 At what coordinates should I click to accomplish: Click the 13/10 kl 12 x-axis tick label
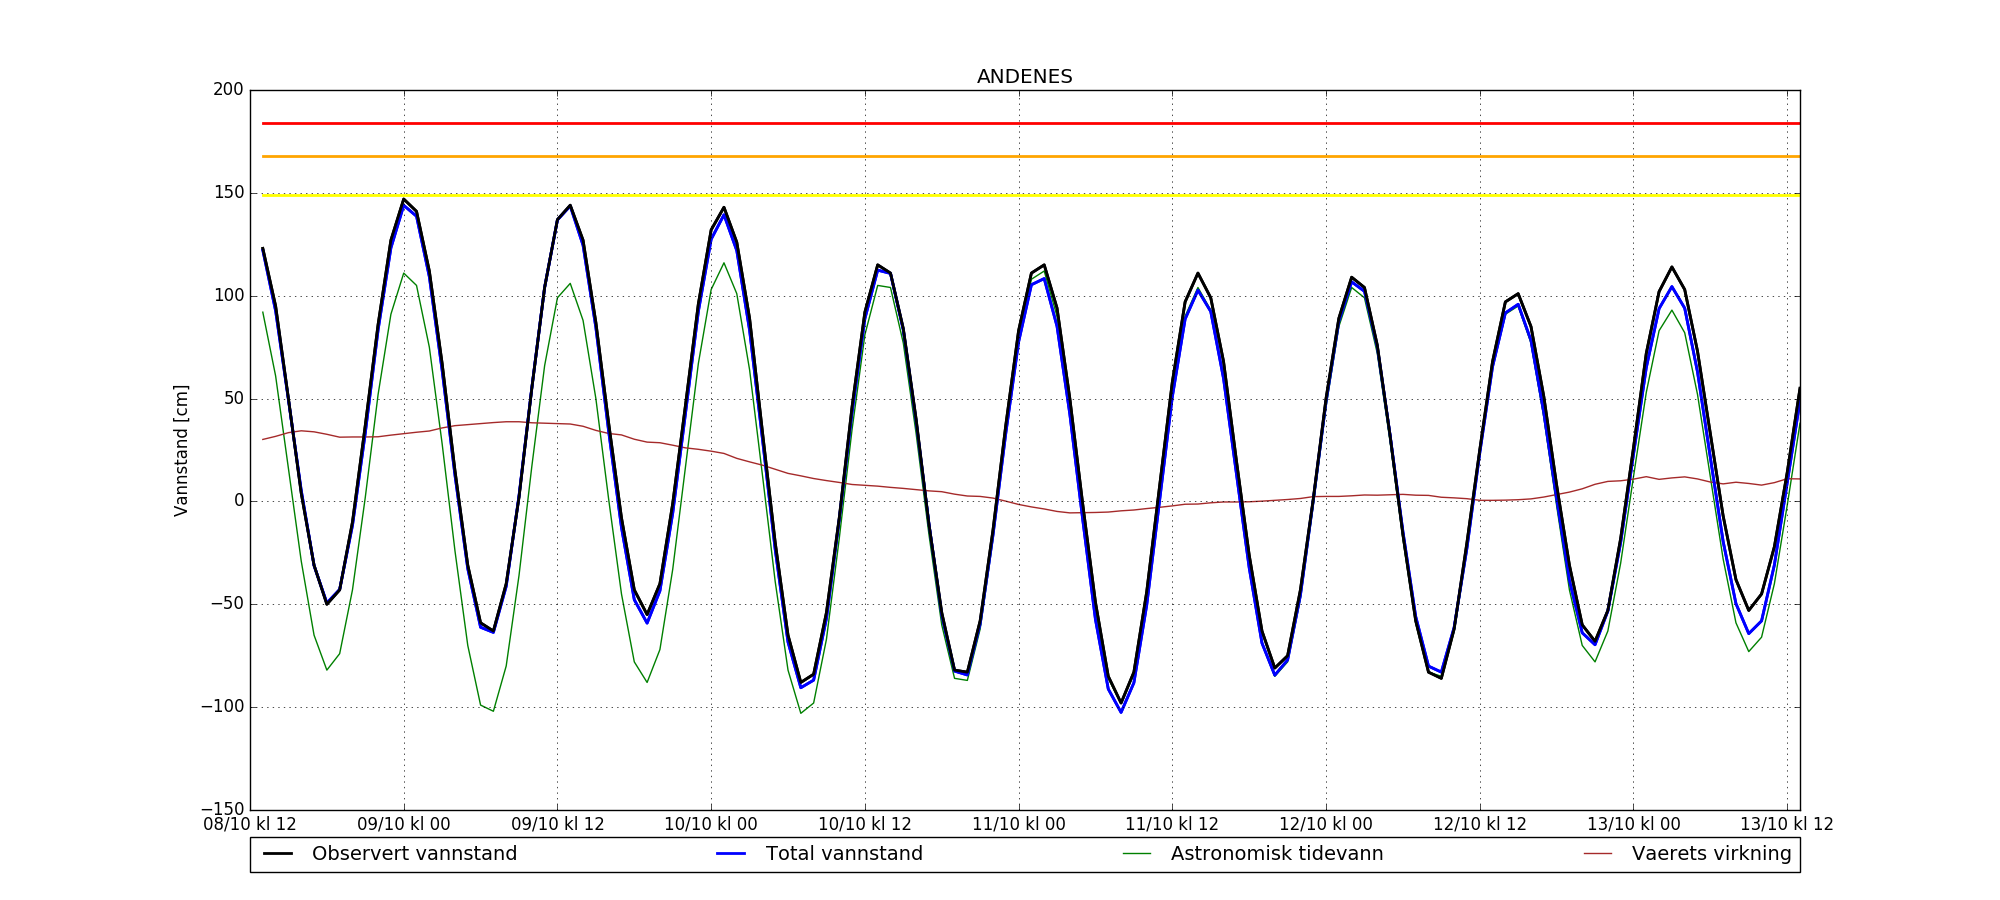coord(1787,825)
